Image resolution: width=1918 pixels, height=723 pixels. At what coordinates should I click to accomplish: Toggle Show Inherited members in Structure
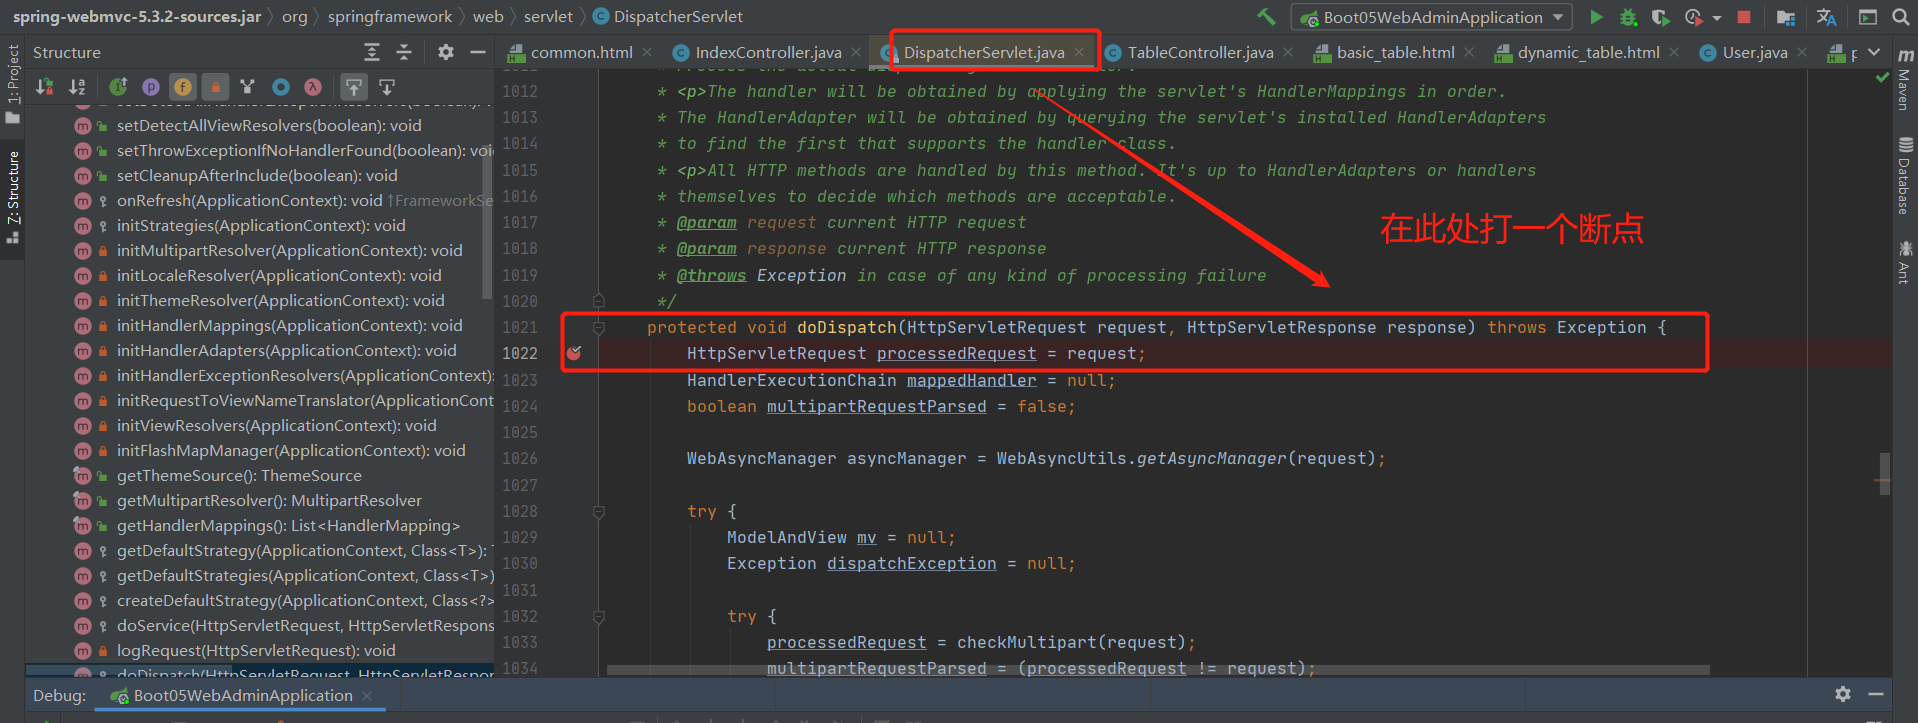(118, 87)
